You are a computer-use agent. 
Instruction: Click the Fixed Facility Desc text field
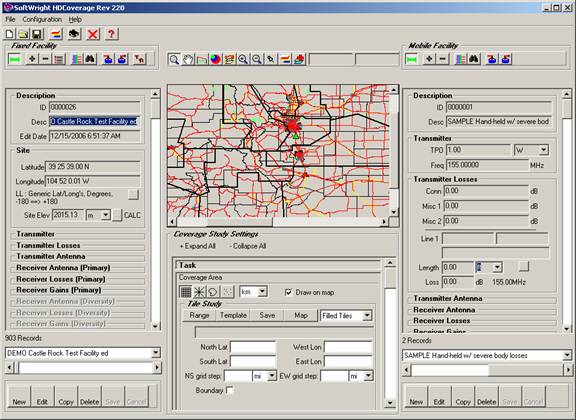click(94, 122)
